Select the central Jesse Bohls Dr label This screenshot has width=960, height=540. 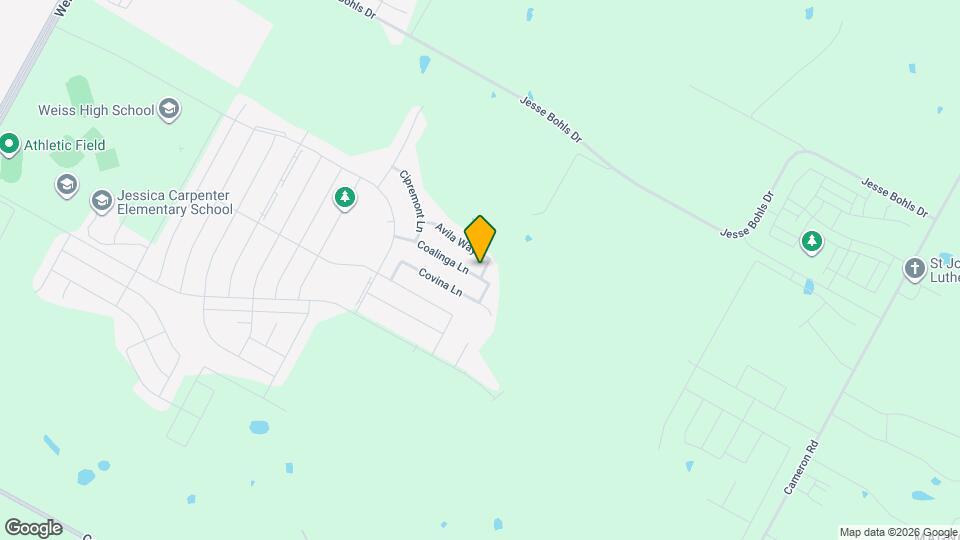pyautogui.click(x=551, y=119)
